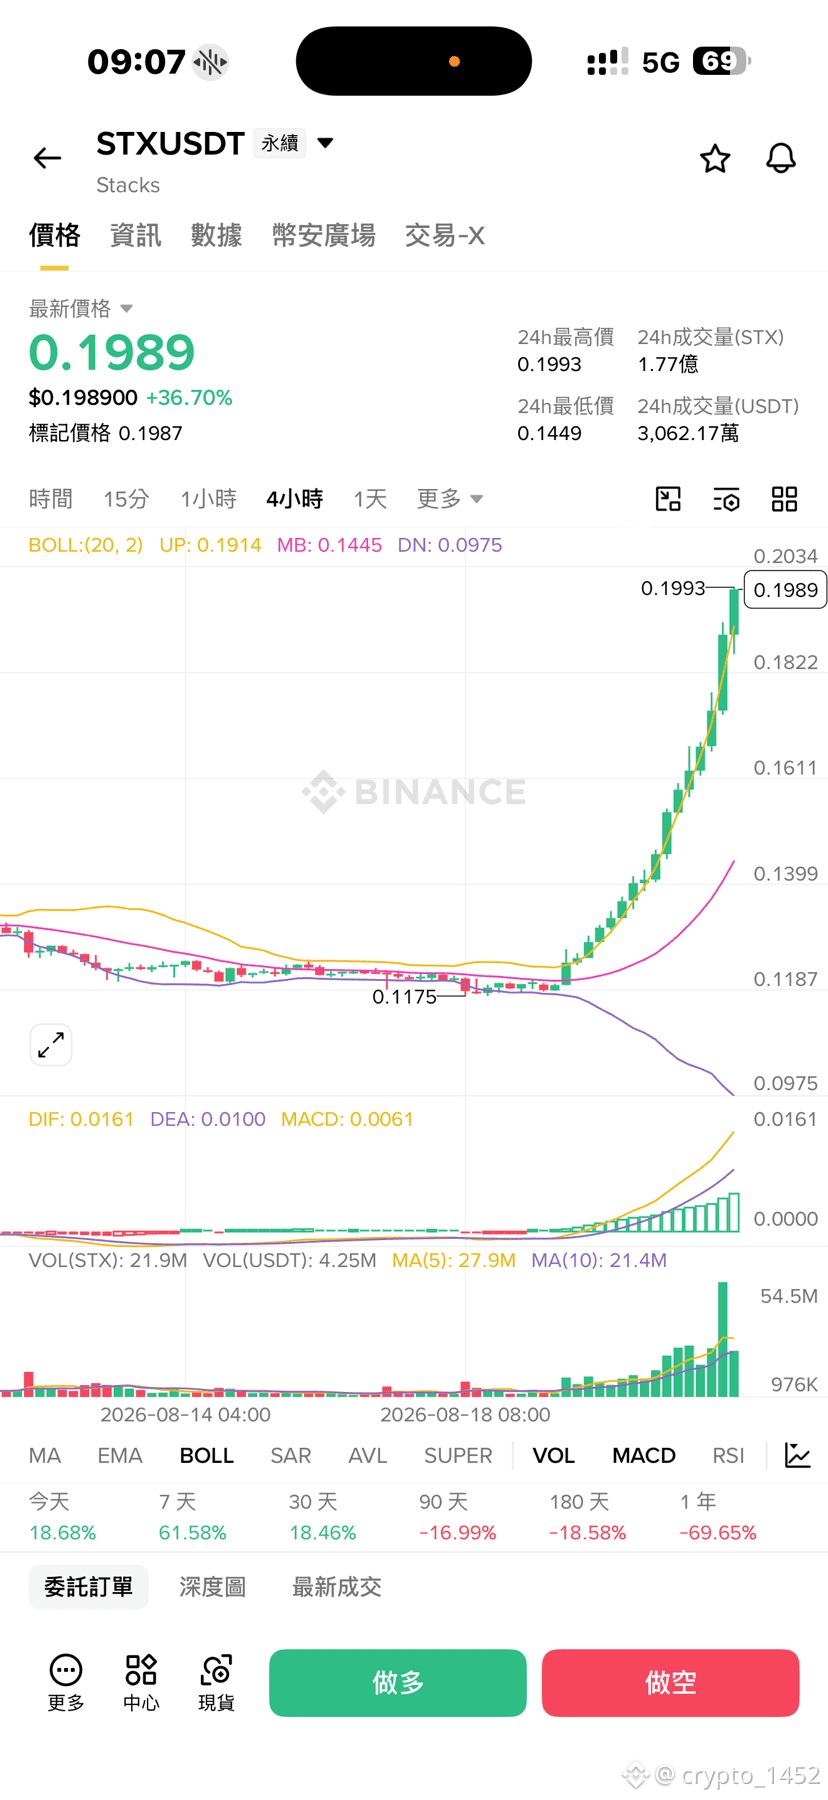Open the 深度圖 depth chart tab
Image resolution: width=828 pixels, height=1800 pixels.
(x=212, y=1587)
